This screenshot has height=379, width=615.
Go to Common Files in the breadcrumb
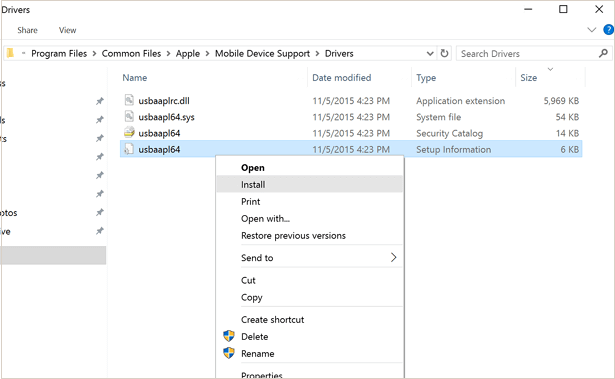click(x=131, y=53)
